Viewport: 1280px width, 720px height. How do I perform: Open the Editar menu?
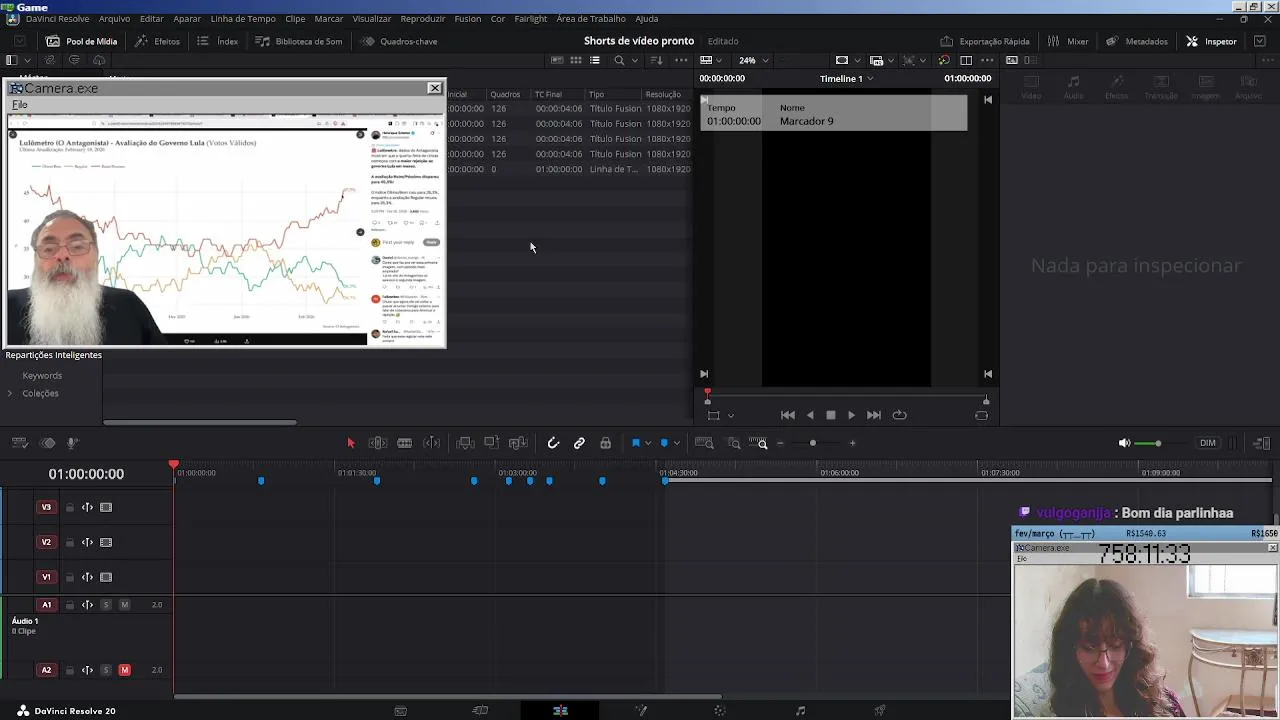pos(152,19)
